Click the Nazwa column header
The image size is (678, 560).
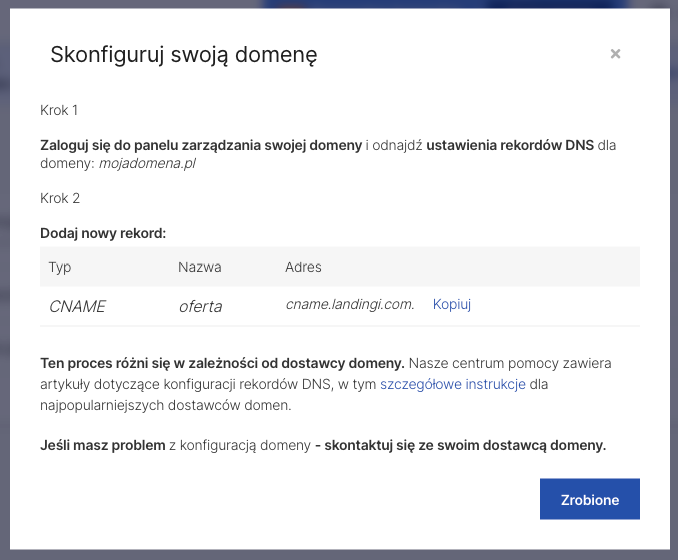(x=200, y=267)
